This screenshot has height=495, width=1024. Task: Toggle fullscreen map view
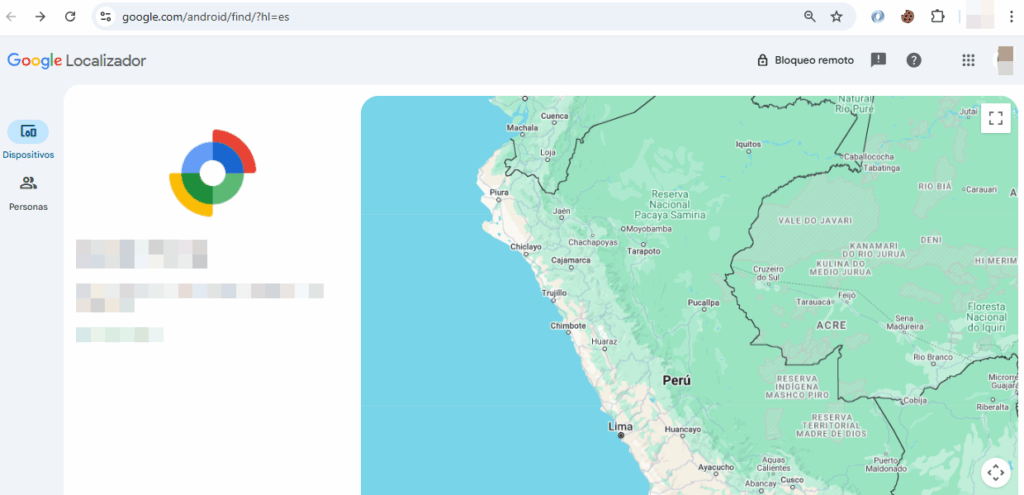995,119
